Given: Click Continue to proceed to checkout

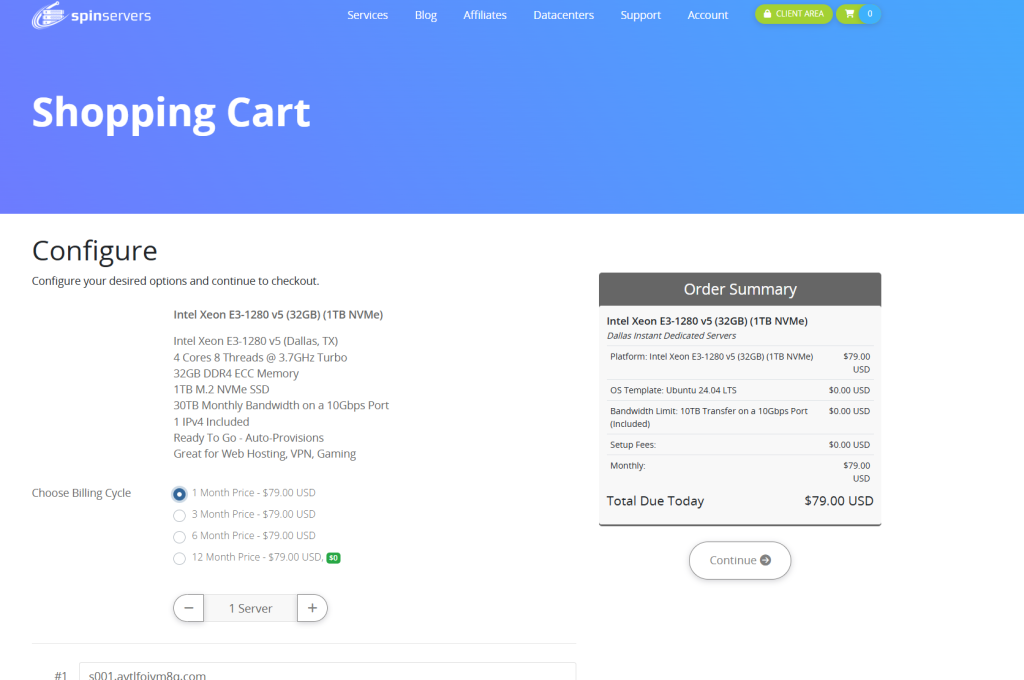Looking at the screenshot, I should [x=740, y=560].
